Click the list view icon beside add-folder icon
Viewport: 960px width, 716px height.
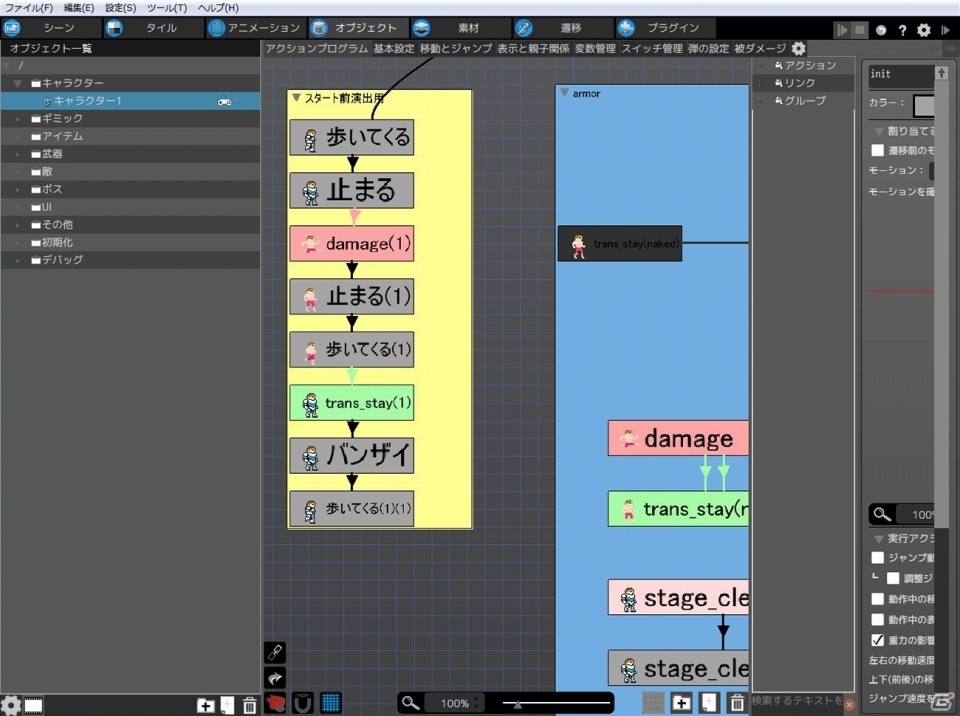pos(653,703)
